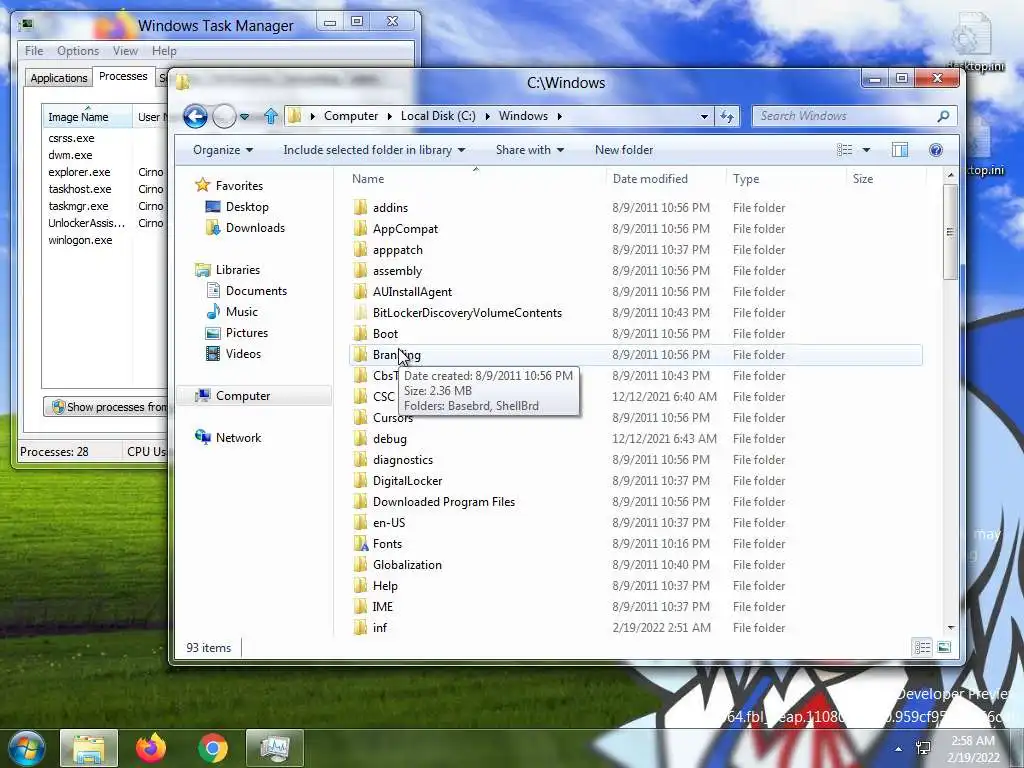1024x768 pixels.
Task: Select the Fonts folder icon
Action: [x=360, y=543]
